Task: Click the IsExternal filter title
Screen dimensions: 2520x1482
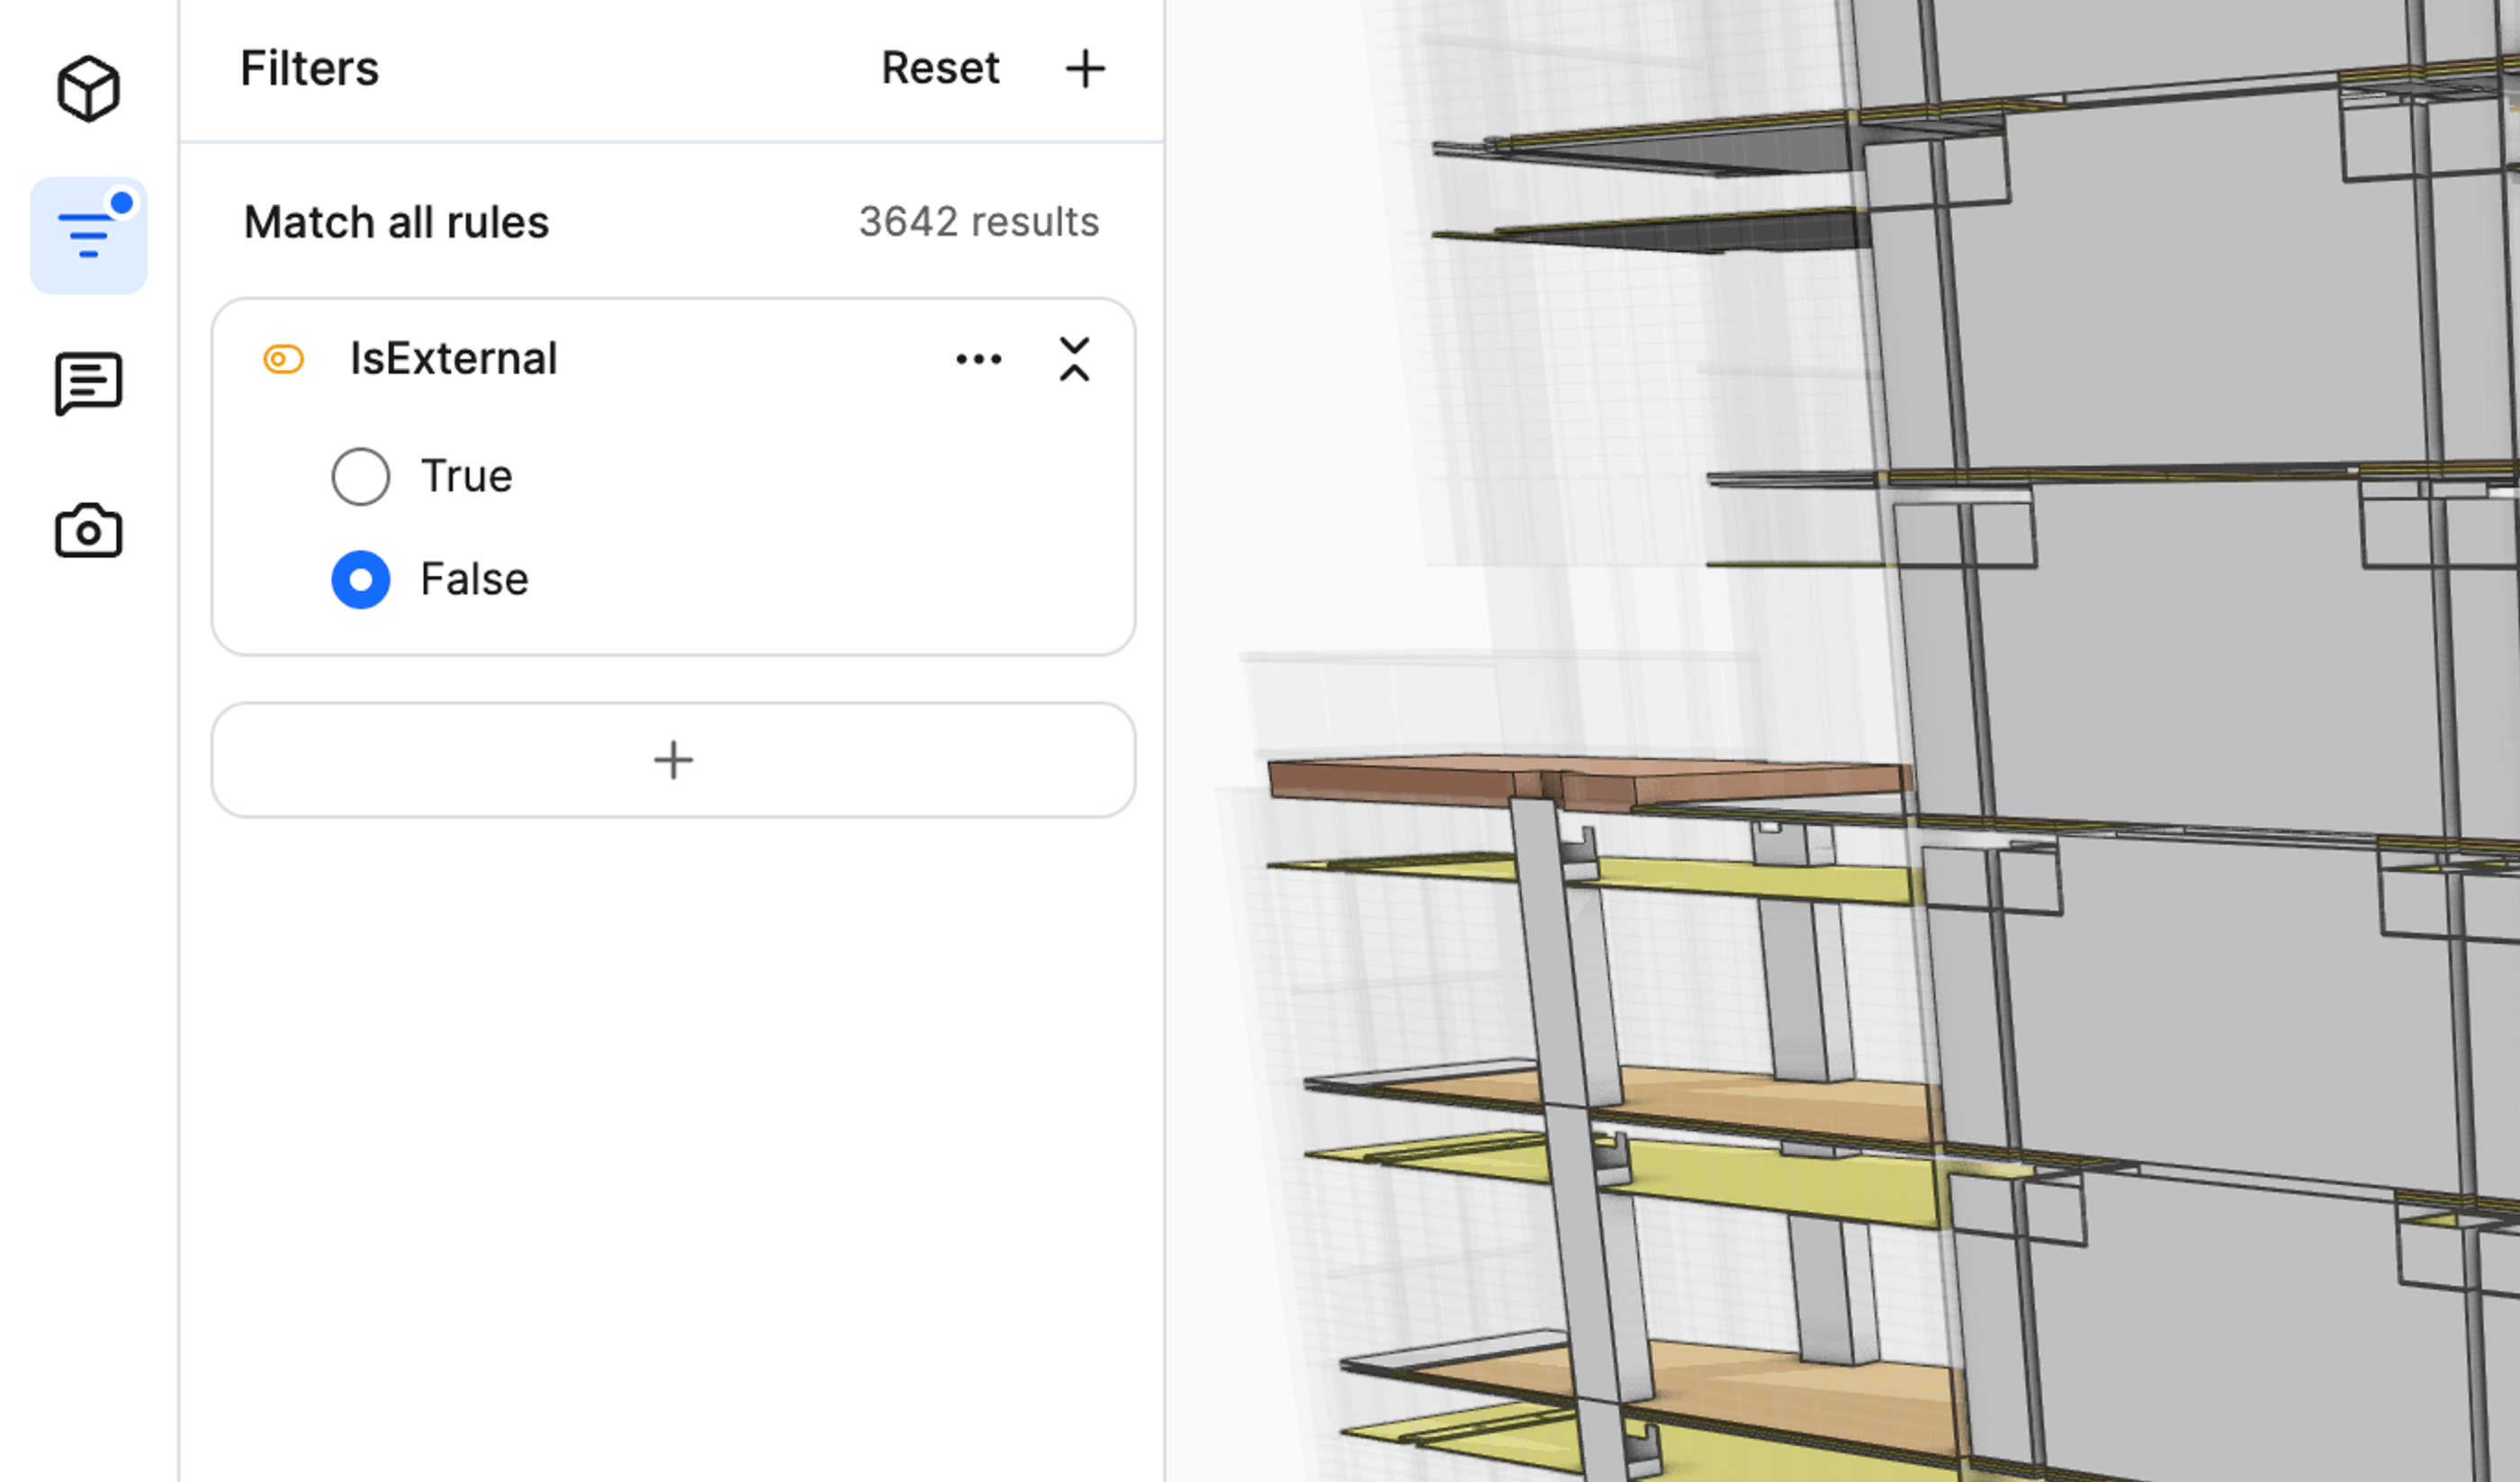Action: click(x=453, y=359)
